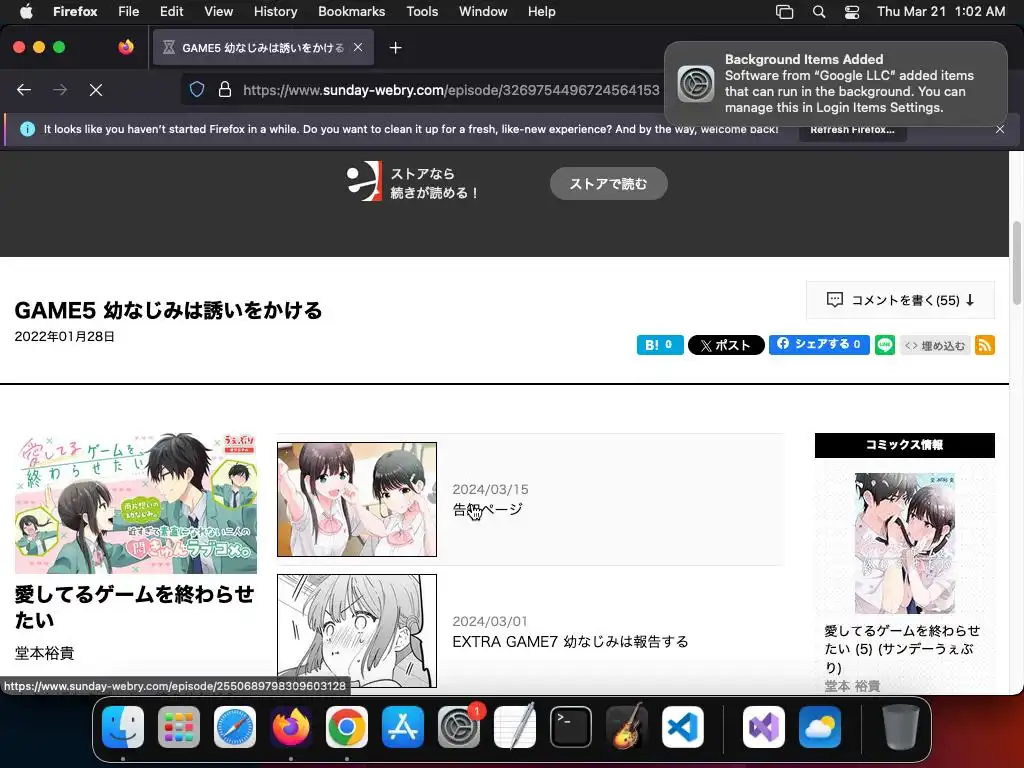Open the View menu
The image size is (1024, 768).
pyautogui.click(x=218, y=11)
